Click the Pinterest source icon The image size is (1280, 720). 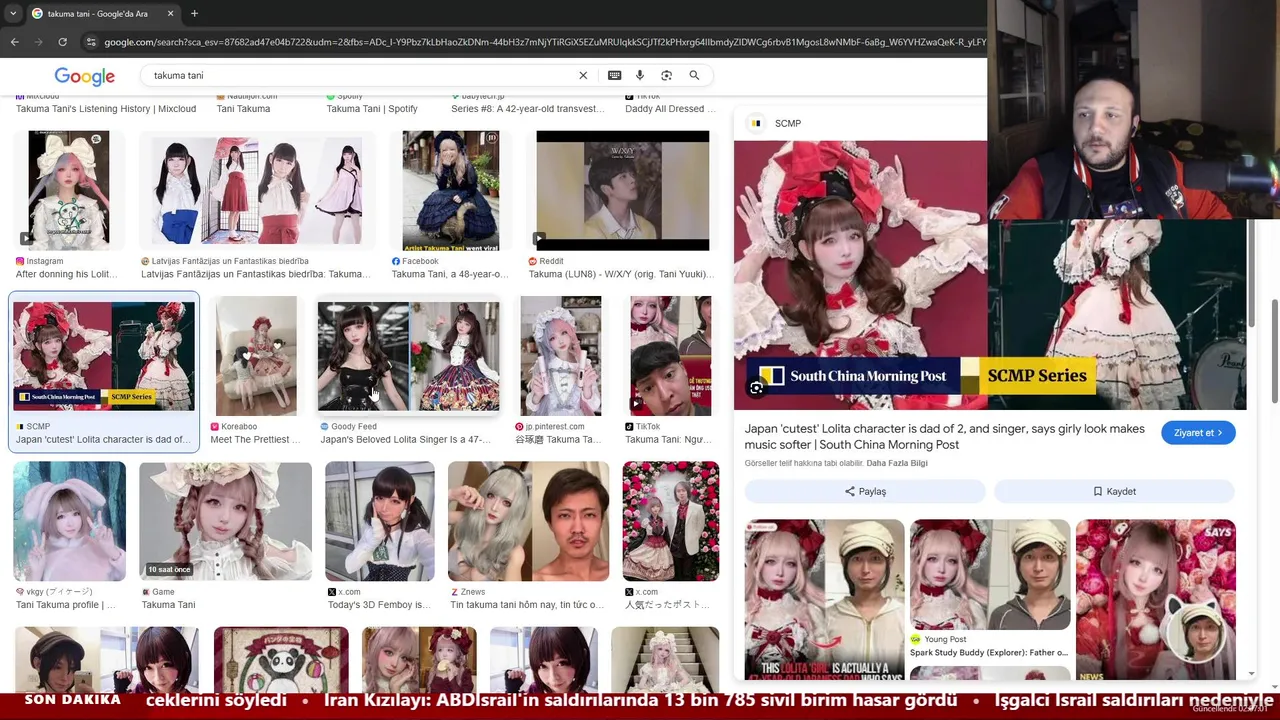tap(519, 426)
